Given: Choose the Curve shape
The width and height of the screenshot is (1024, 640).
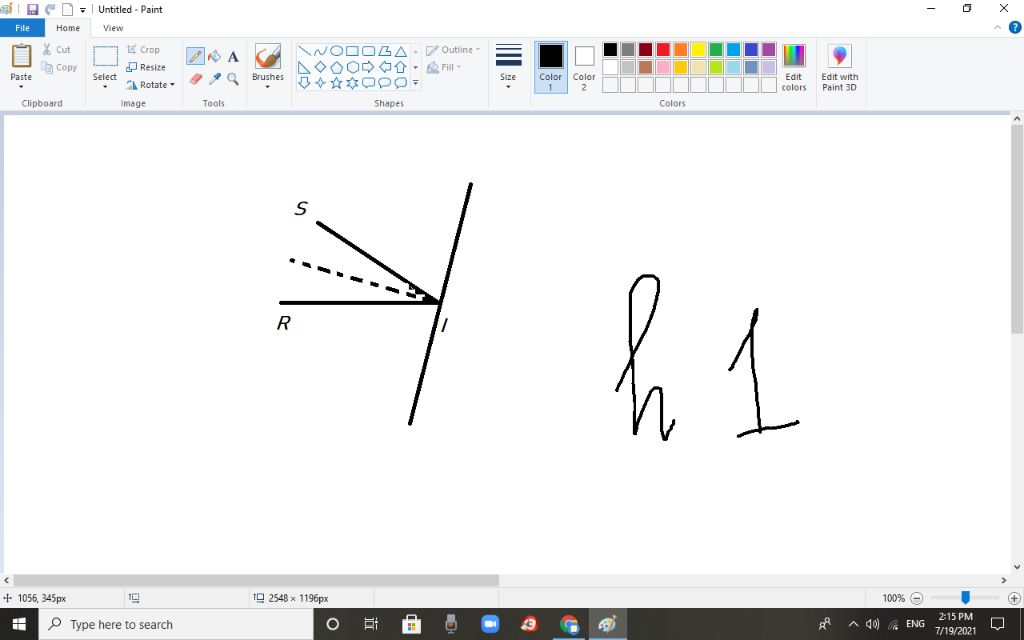Looking at the screenshot, I should 320,51.
